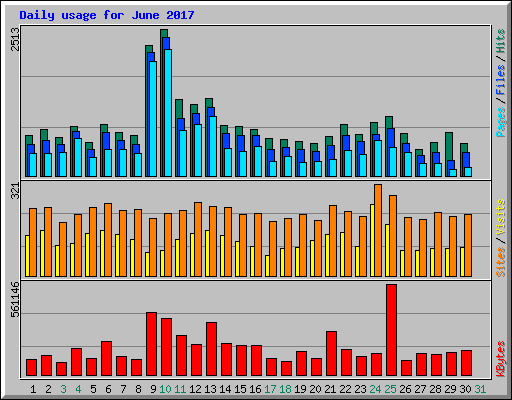Select the cyan Pages bar for day 10
The width and height of the screenshot is (512, 400).
pyautogui.click(x=168, y=113)
